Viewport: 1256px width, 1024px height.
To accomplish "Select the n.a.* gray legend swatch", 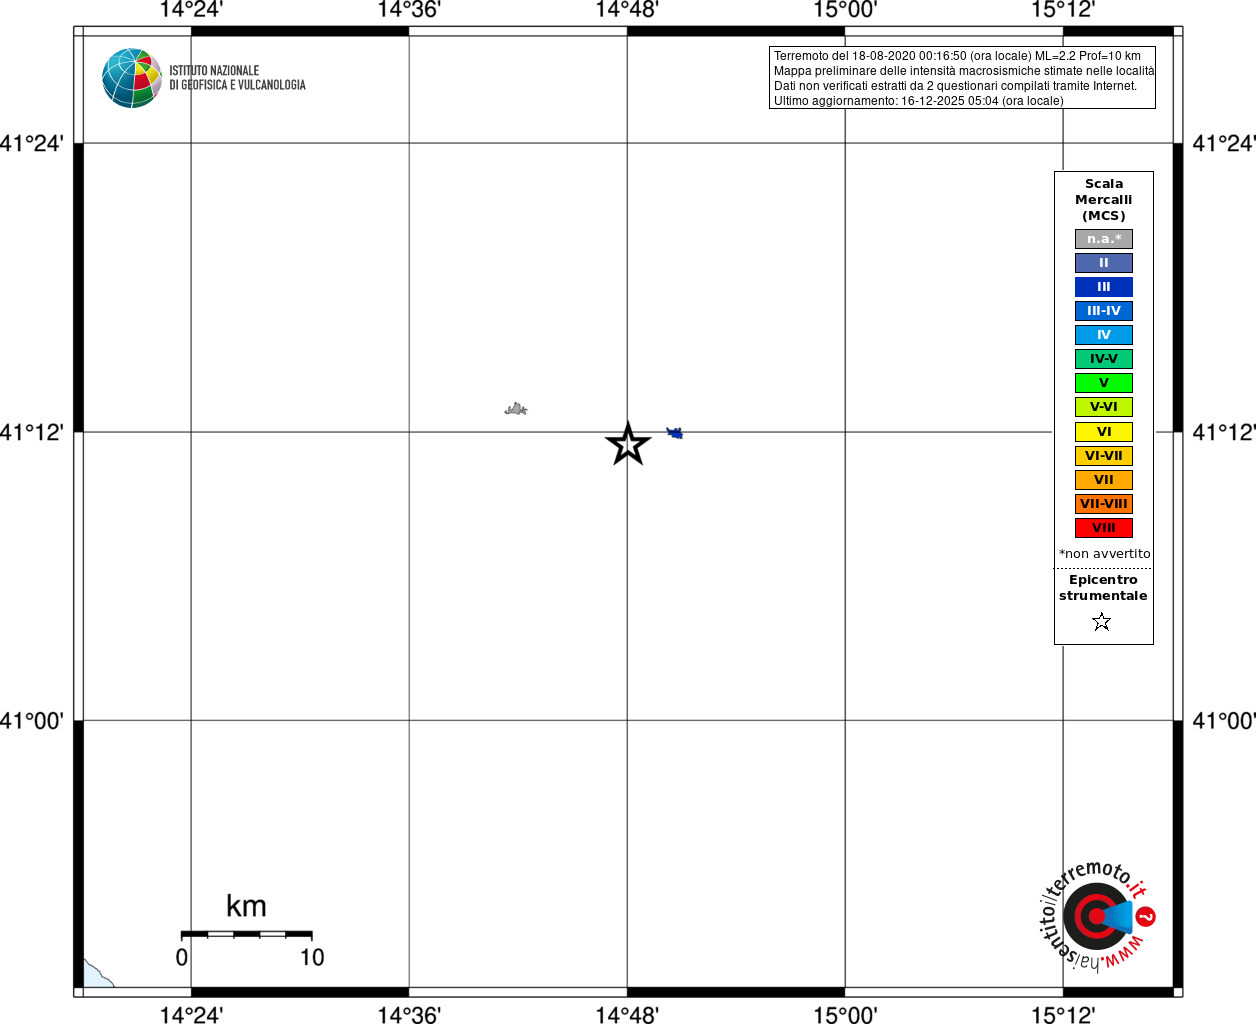I will [x=1104, y=239].
